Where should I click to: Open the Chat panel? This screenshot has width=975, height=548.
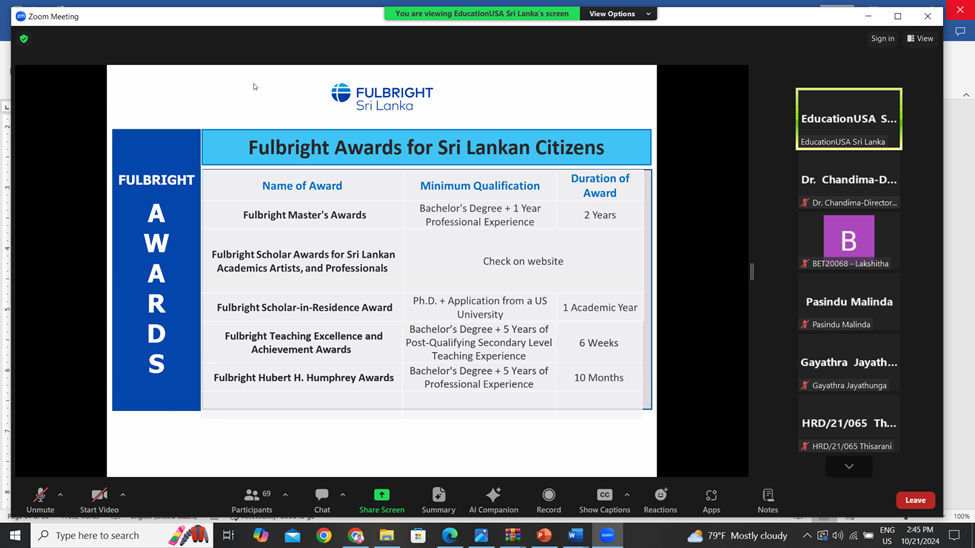(322, 500)
